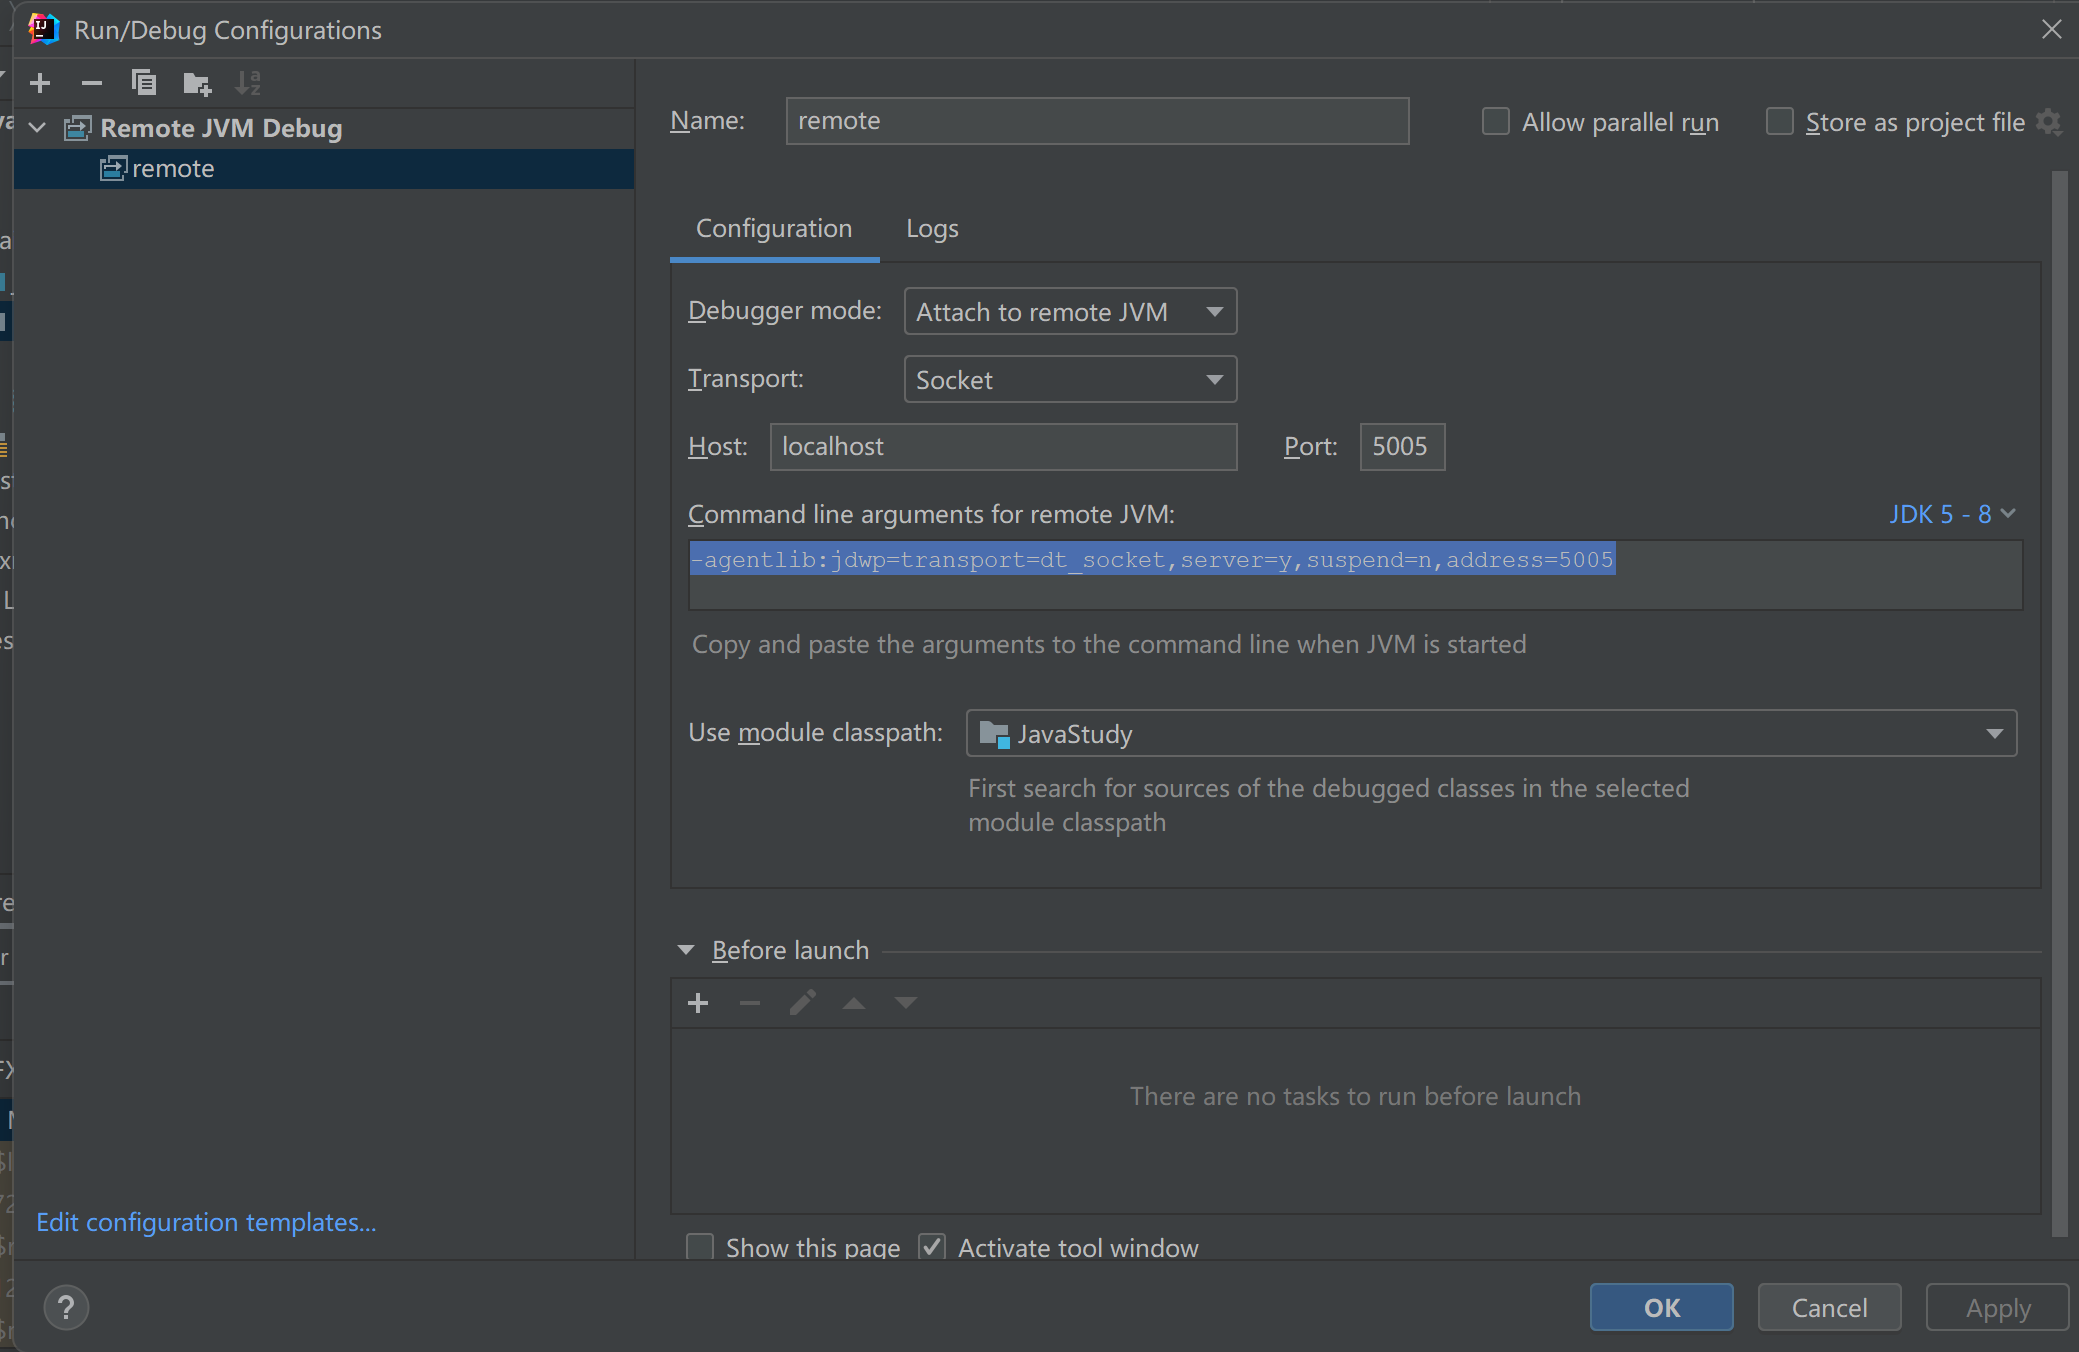Enable Show this page checkbox

[x=700, y=1247]
